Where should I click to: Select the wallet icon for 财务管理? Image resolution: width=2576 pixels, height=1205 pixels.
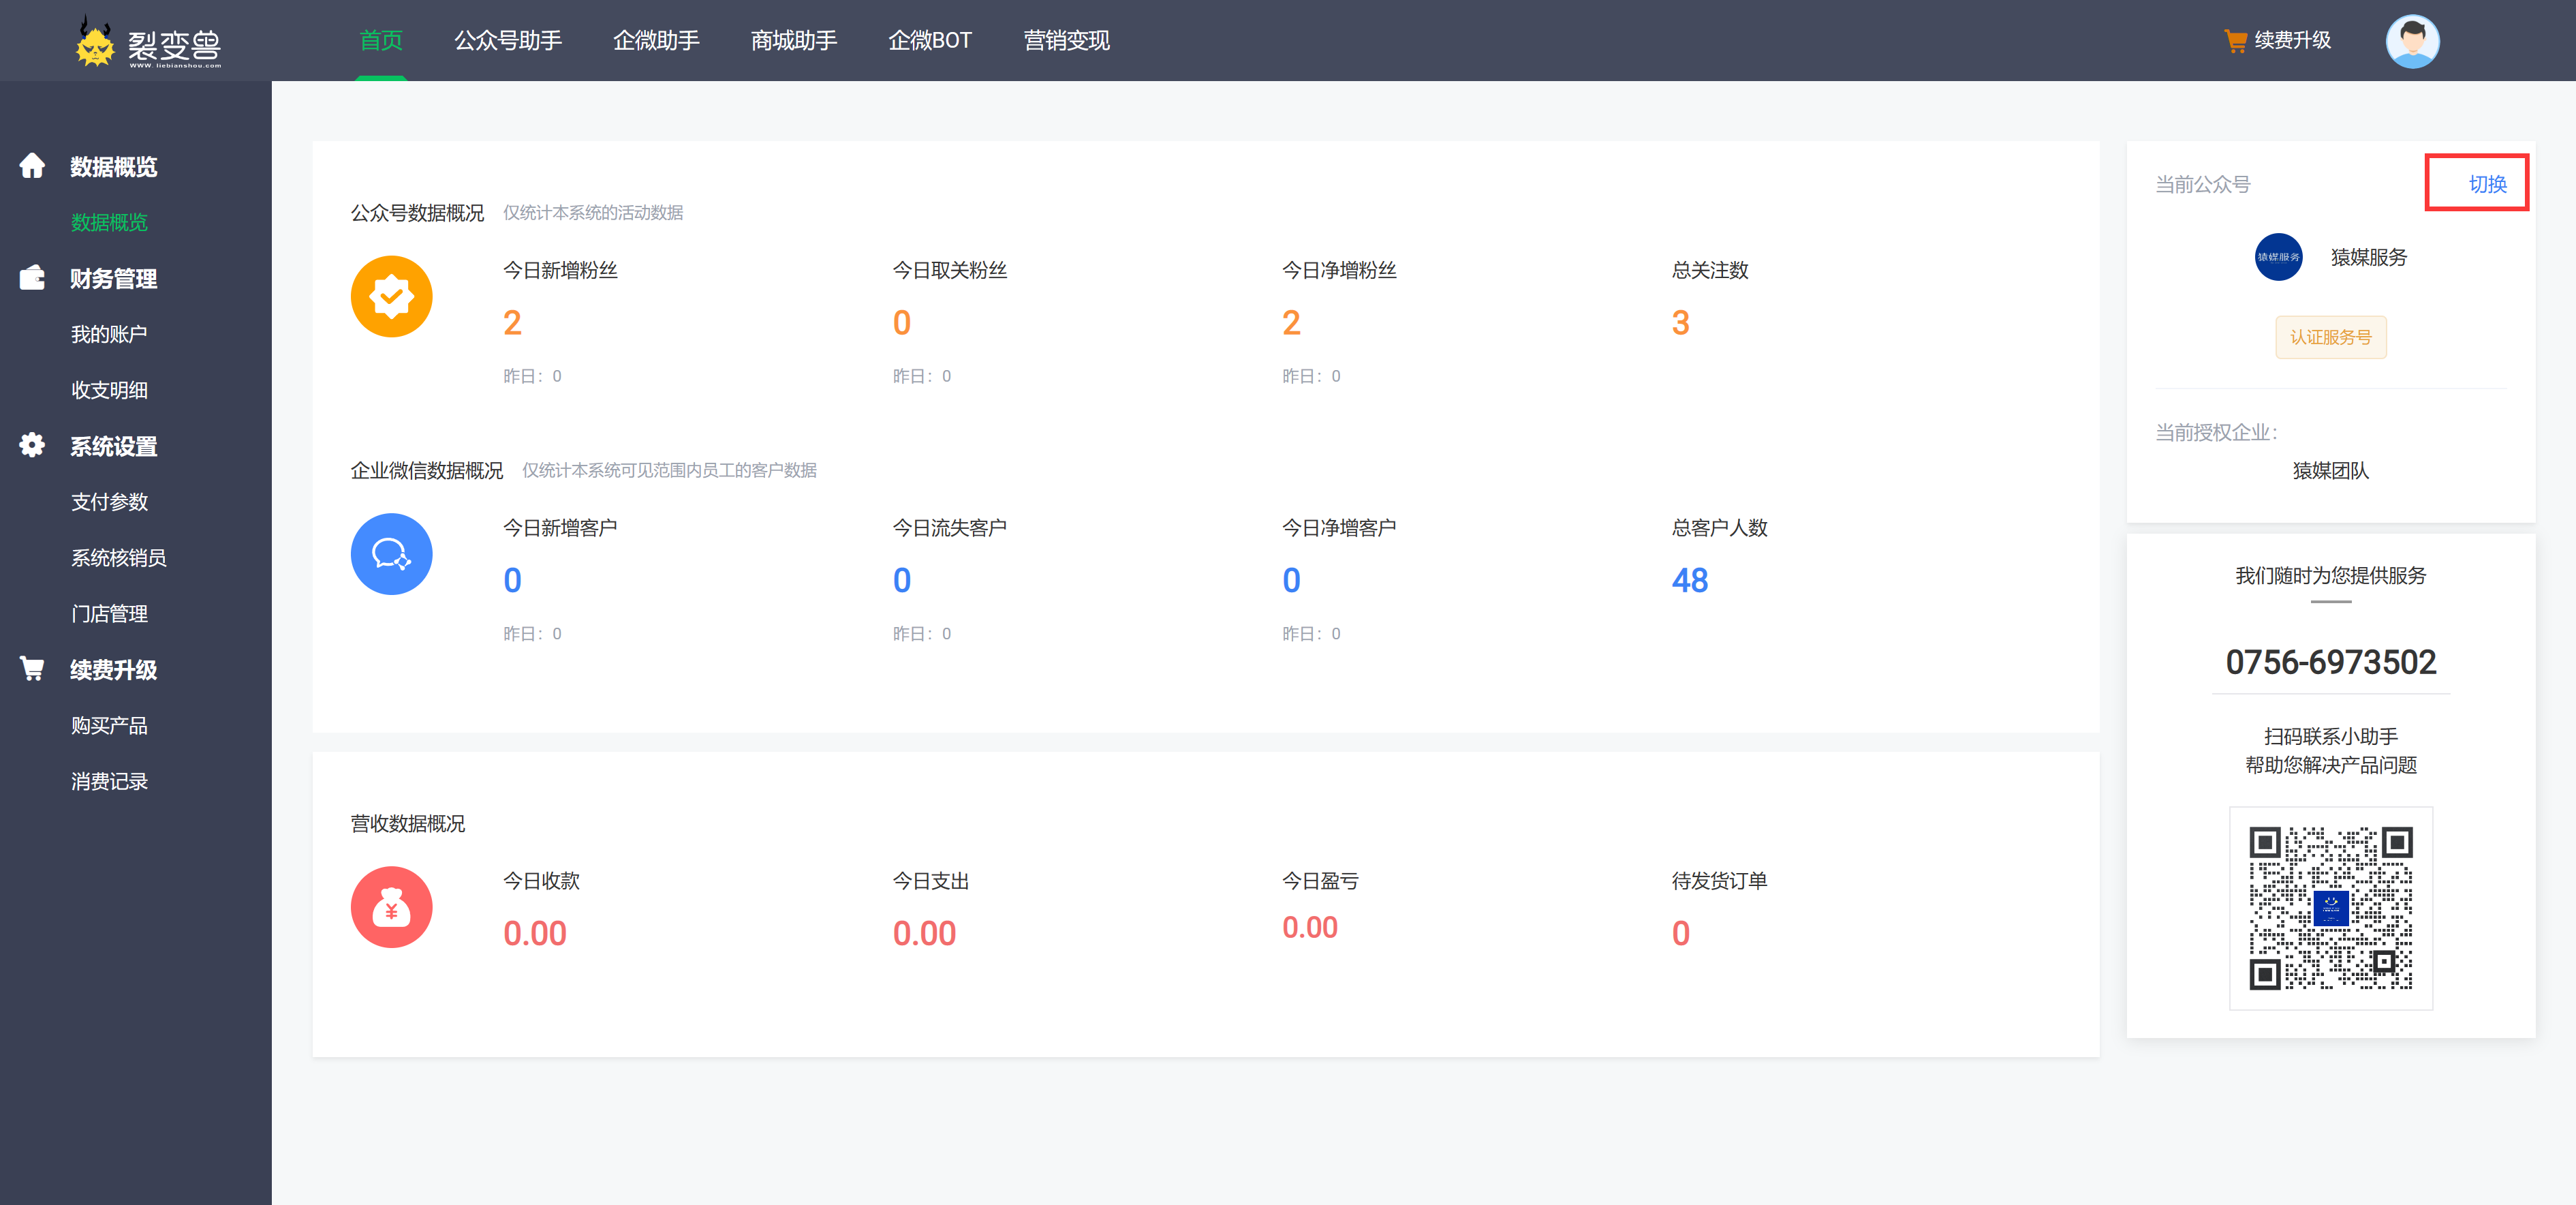pos(32,278)
